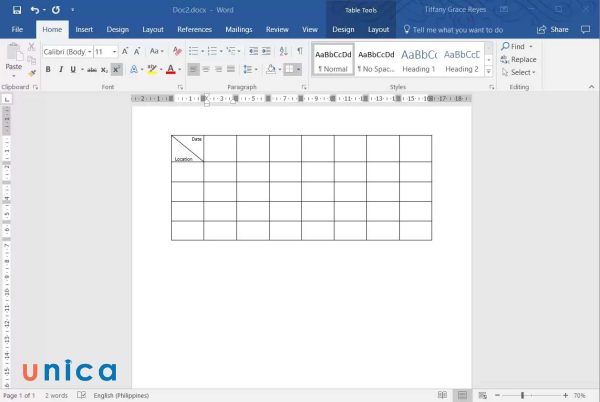Decrease font size with smaller A

[x=137, y=51]
